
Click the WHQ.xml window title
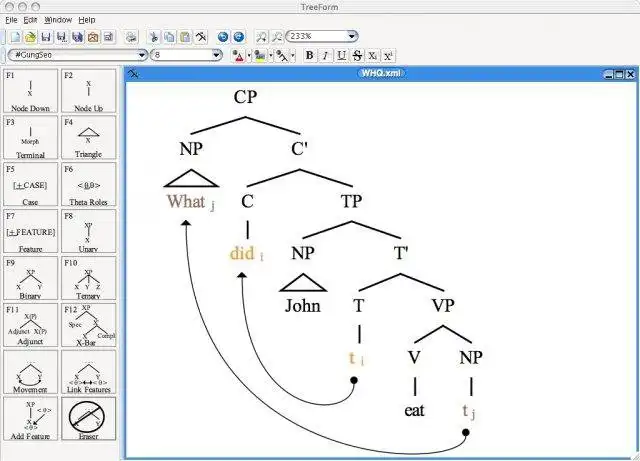pyautogui.click(x=381, y=73)
